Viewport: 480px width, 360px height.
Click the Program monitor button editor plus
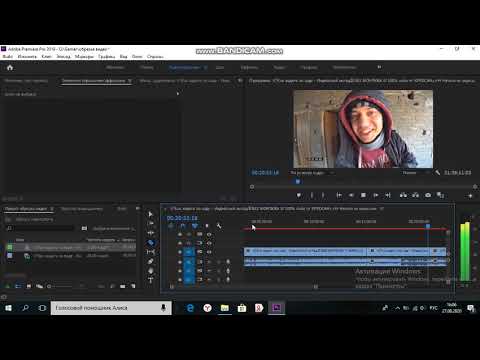470,196
